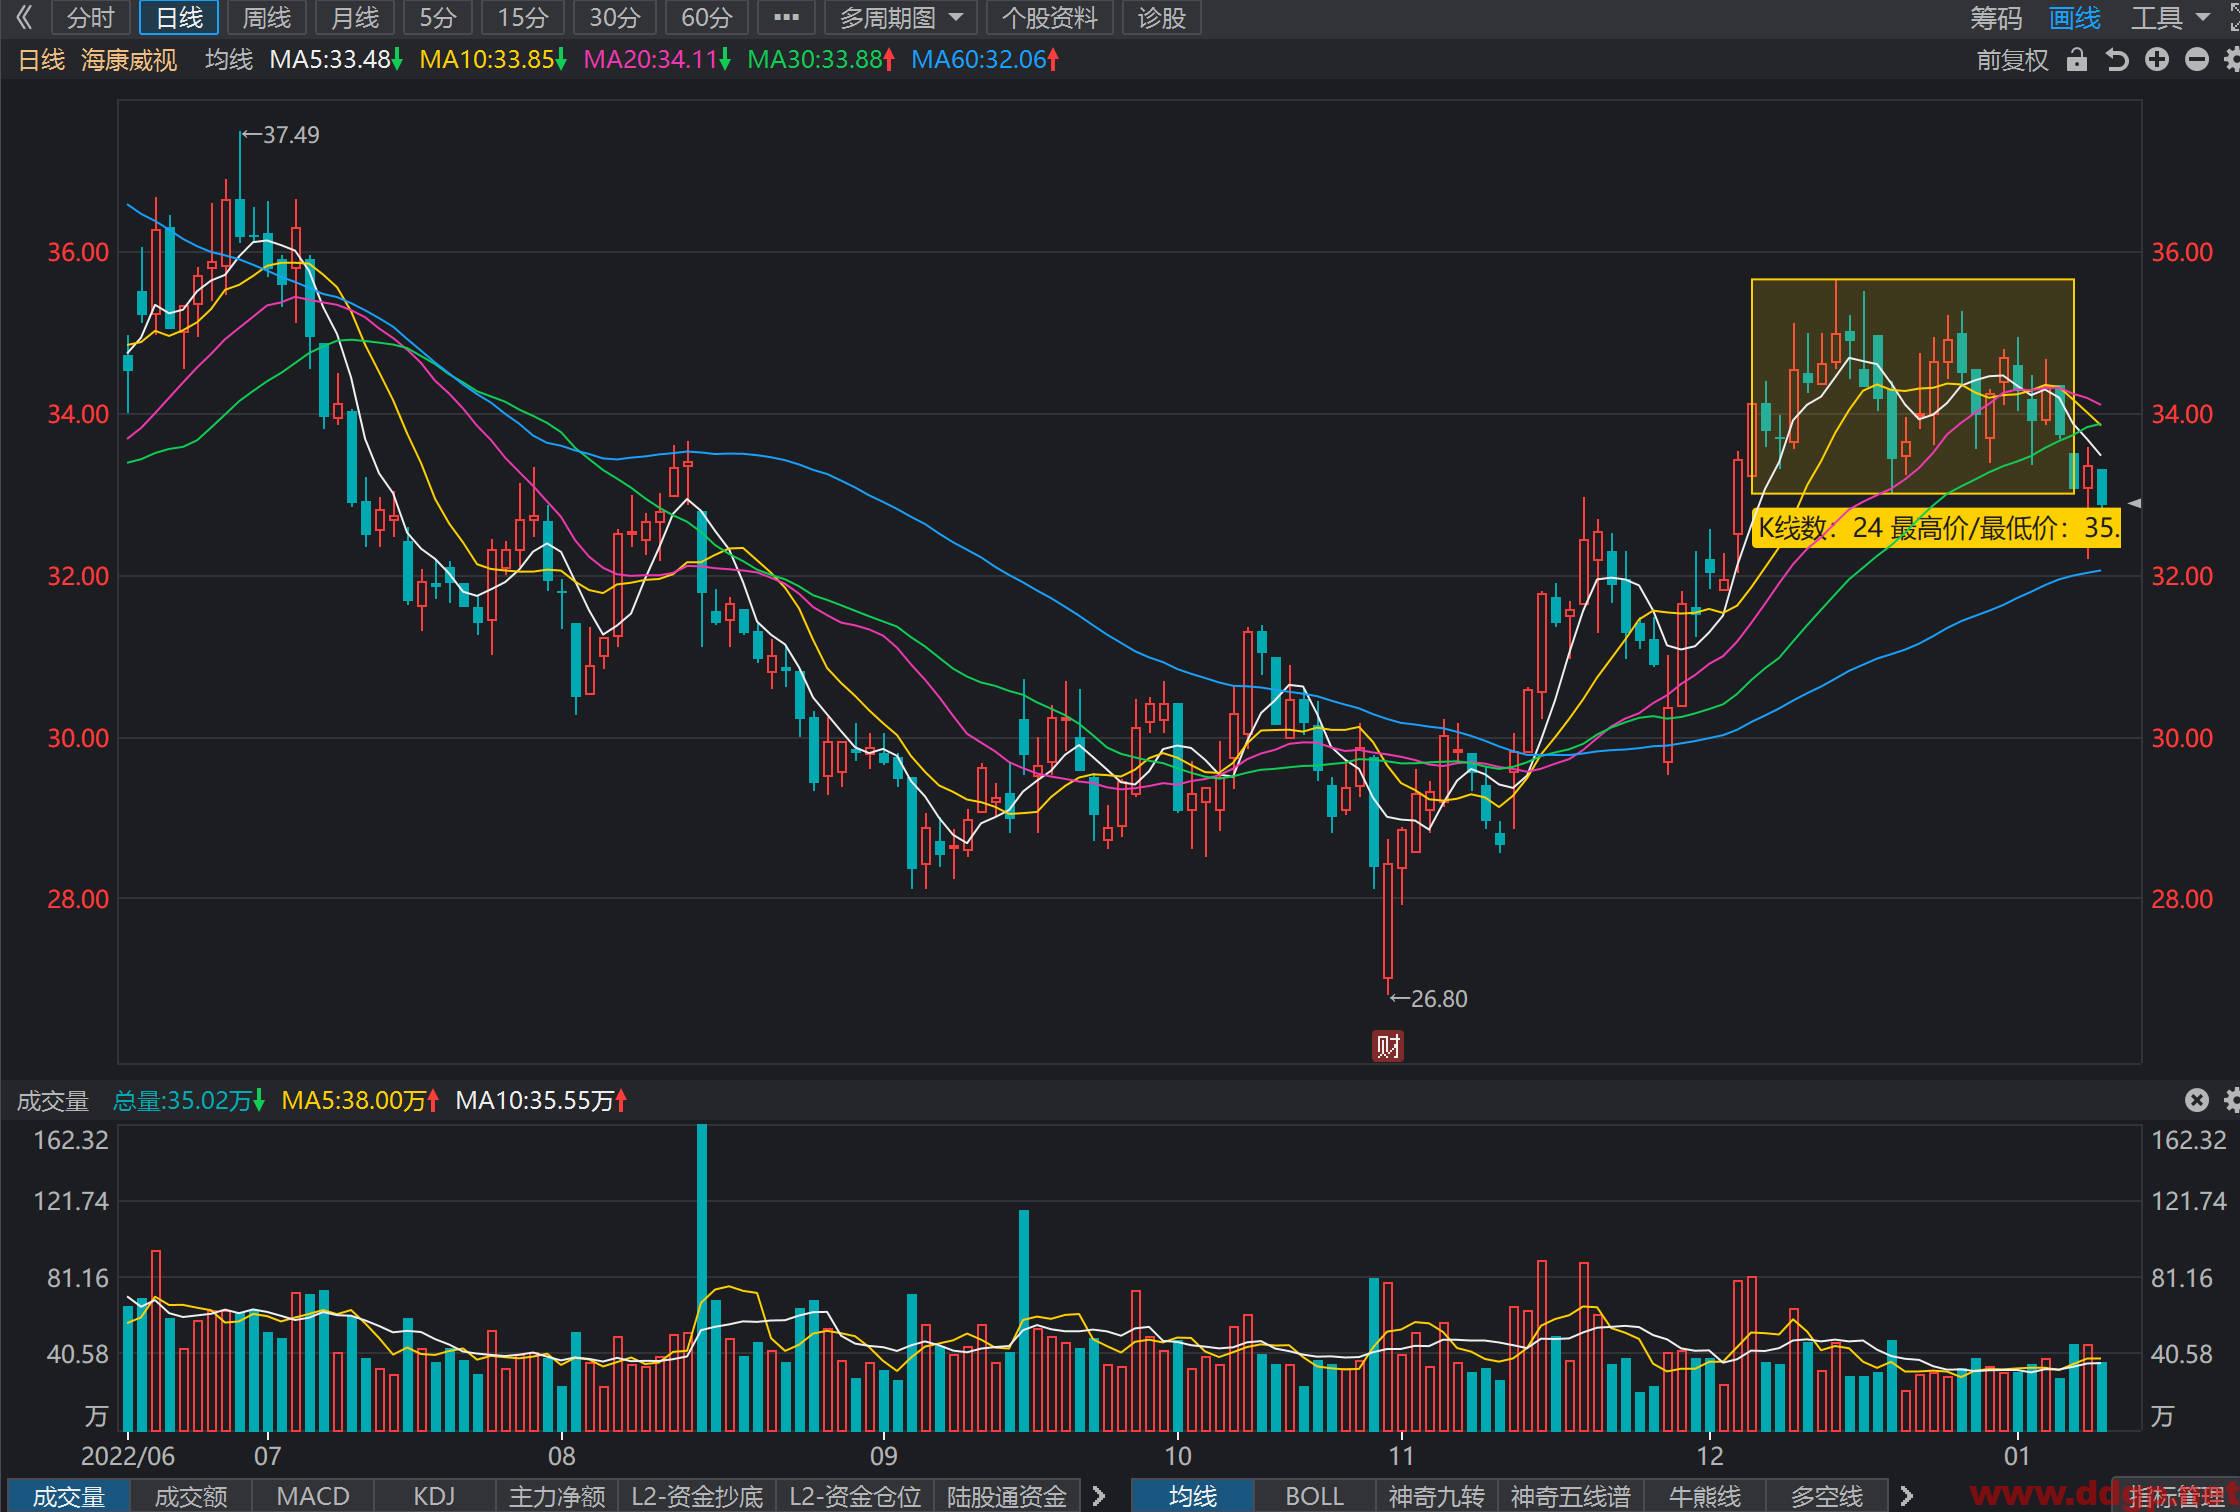Select the BOLL overlay indicator tab
Viewport: 2240px width, 1512px height.
[x=1314, y=1496]
